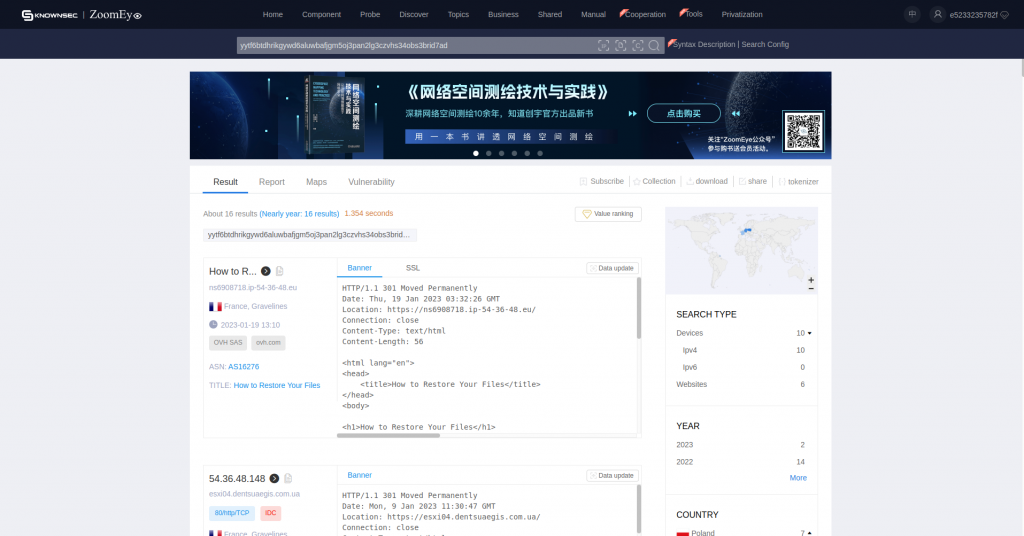
Task: Click download results
Action: pyautogui.click(x=707, y=181)
